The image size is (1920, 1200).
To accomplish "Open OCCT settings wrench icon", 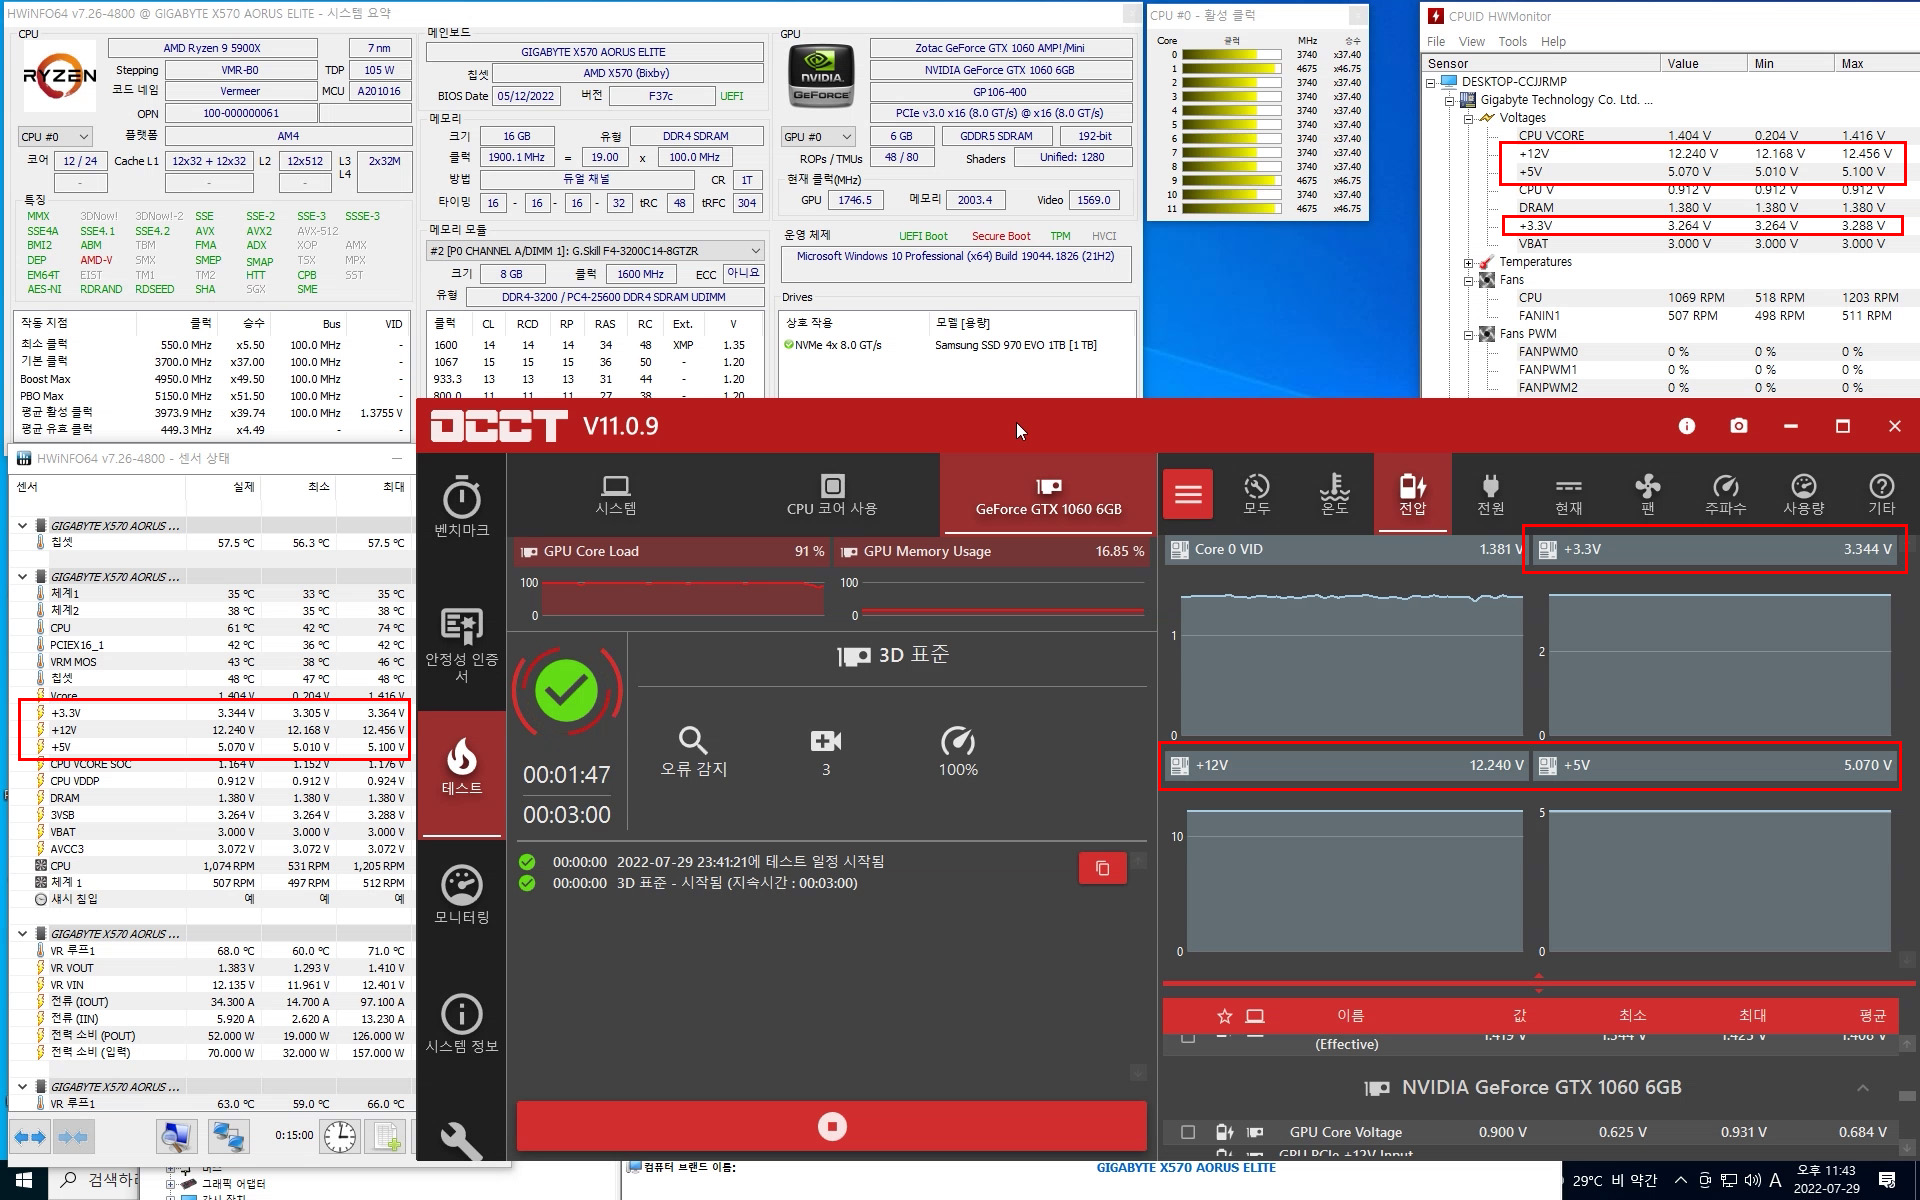I will click(x=461, y=1140).
